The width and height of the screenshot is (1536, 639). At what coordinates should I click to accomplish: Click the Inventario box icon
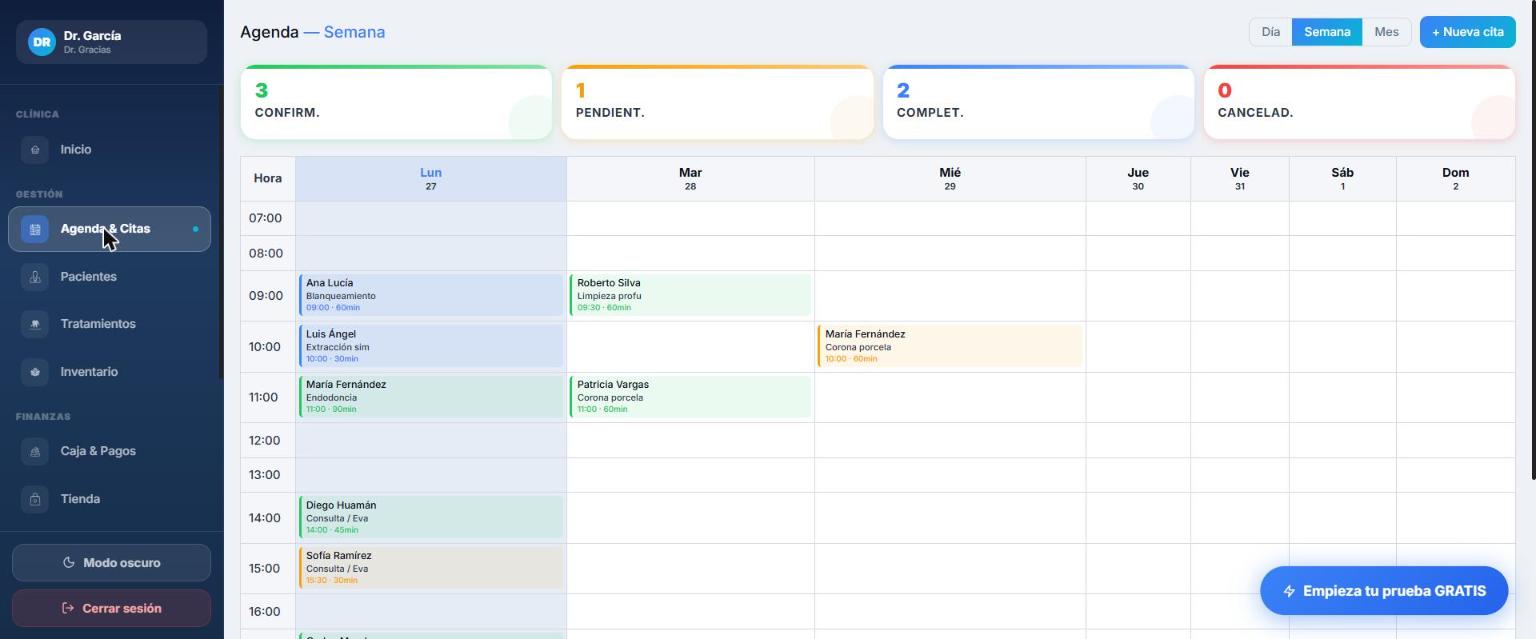(x=35, y=372)
